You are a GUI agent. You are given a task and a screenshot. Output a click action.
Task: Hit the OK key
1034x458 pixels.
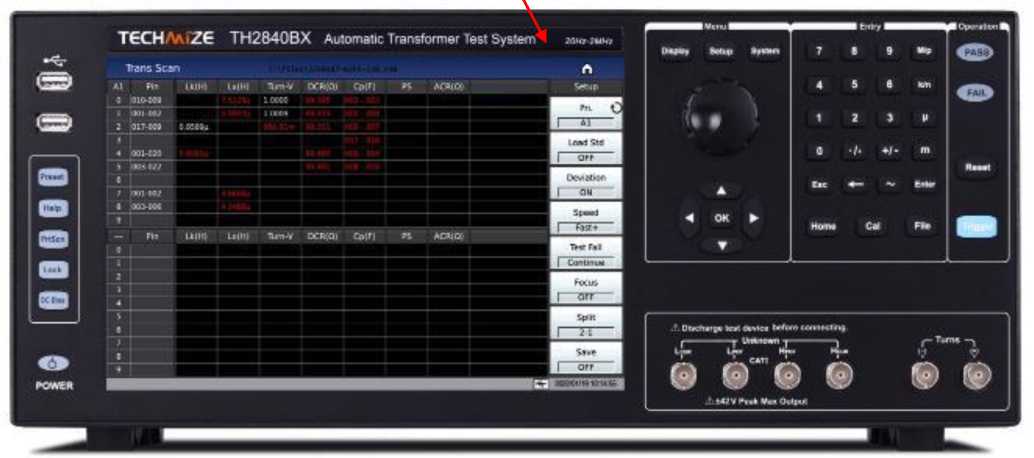[721, 218]
